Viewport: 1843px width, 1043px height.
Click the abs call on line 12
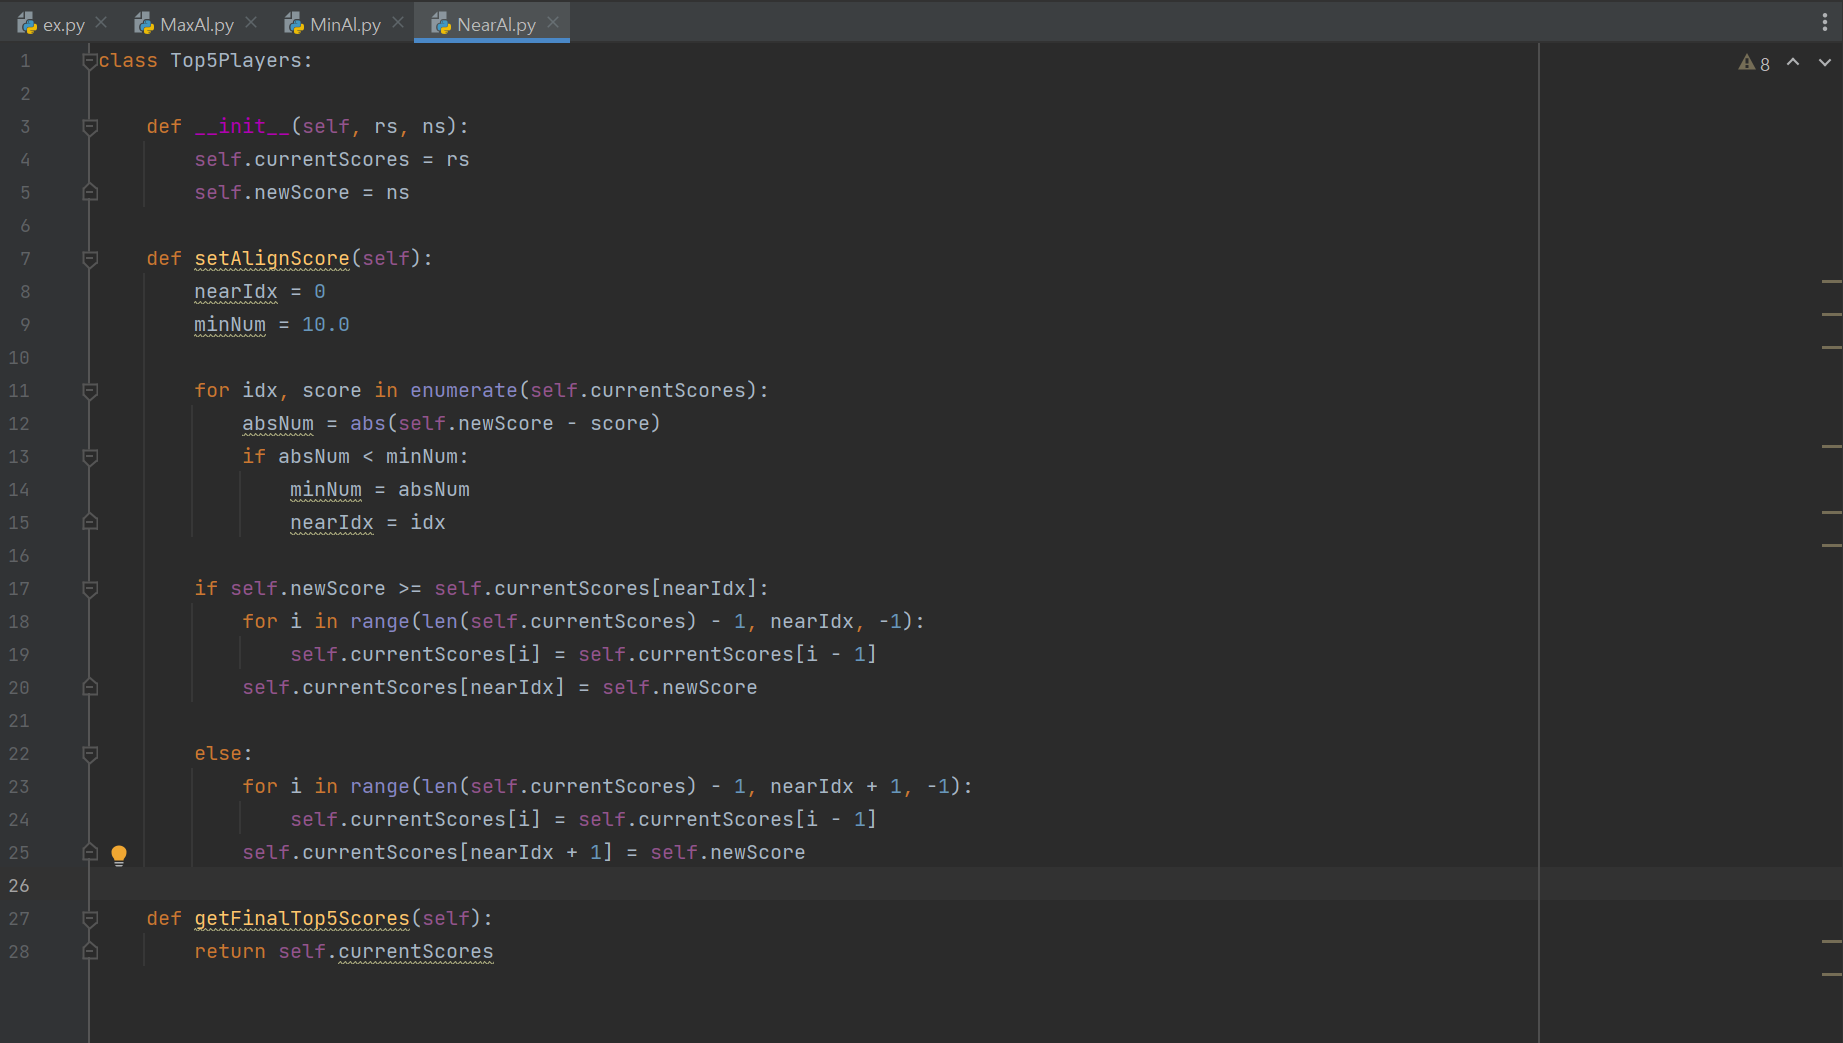(368, 423)
